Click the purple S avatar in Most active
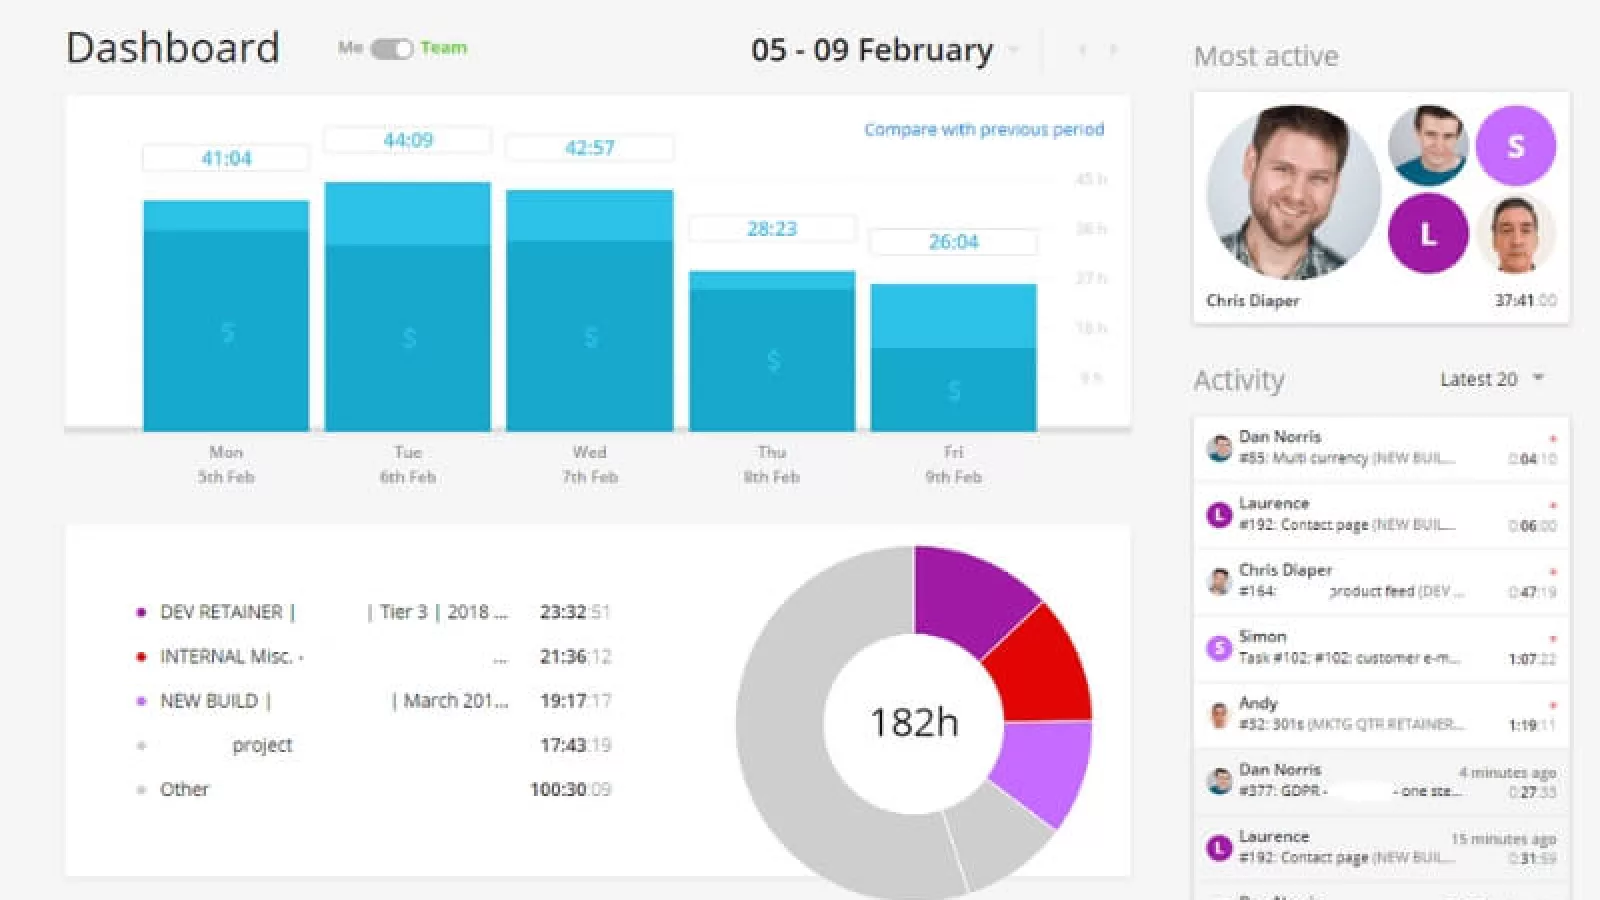The width and height of the screenshot is (1600, 900). pos(1515,147)
